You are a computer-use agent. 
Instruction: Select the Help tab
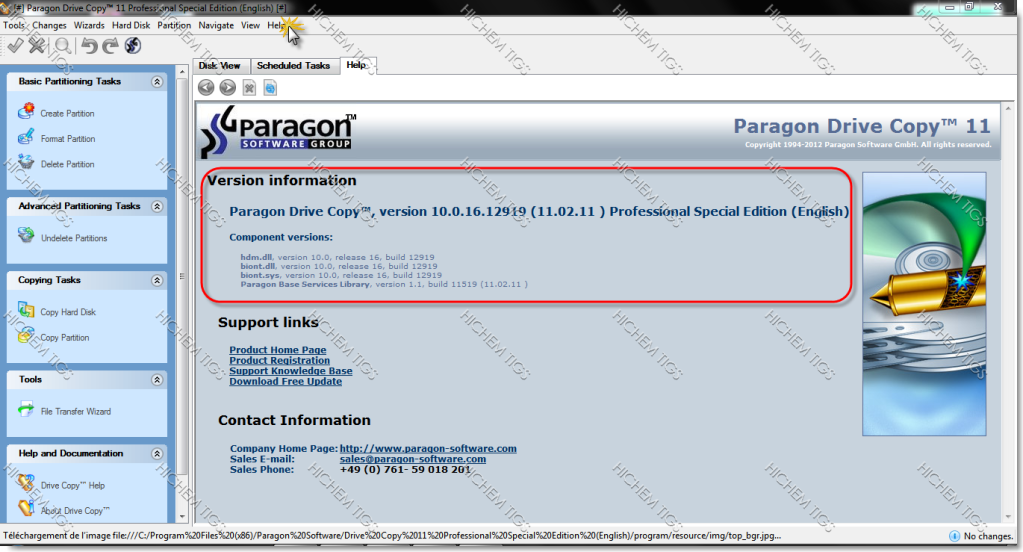coord(357,65)
